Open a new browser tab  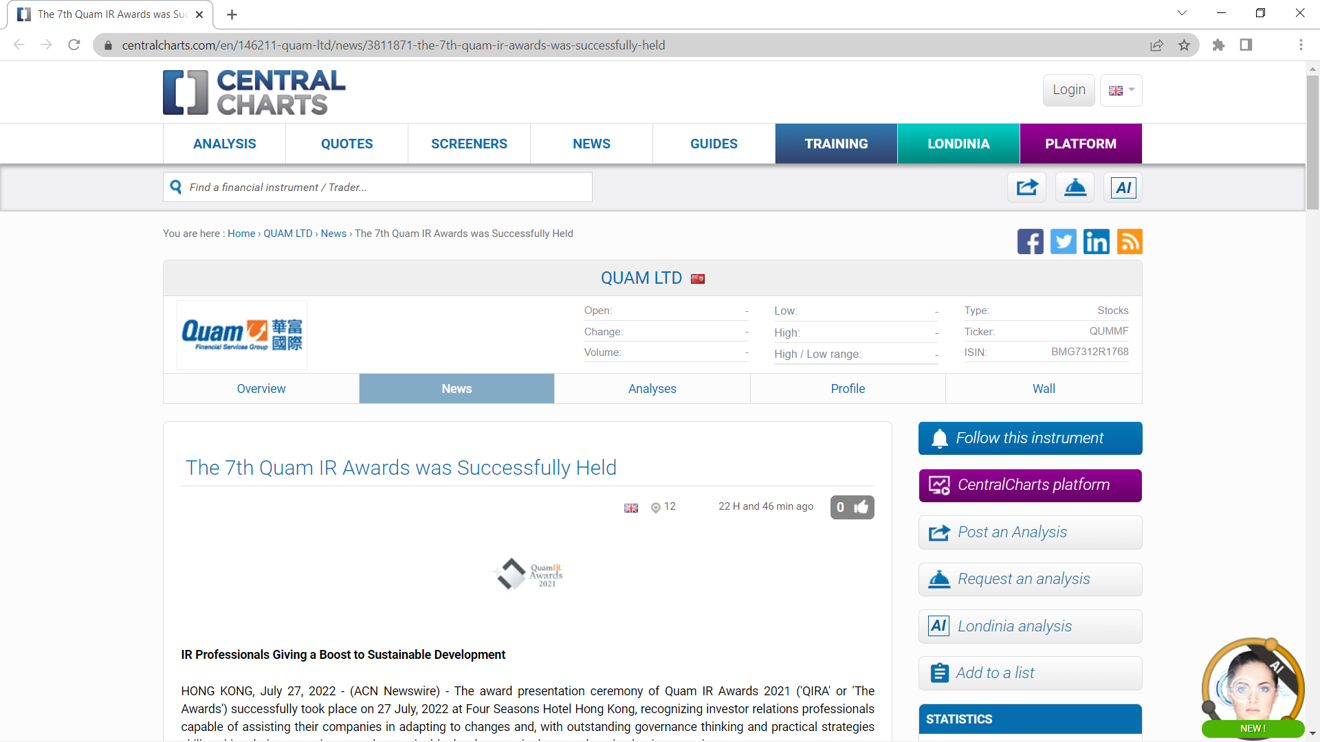[232, 14]
